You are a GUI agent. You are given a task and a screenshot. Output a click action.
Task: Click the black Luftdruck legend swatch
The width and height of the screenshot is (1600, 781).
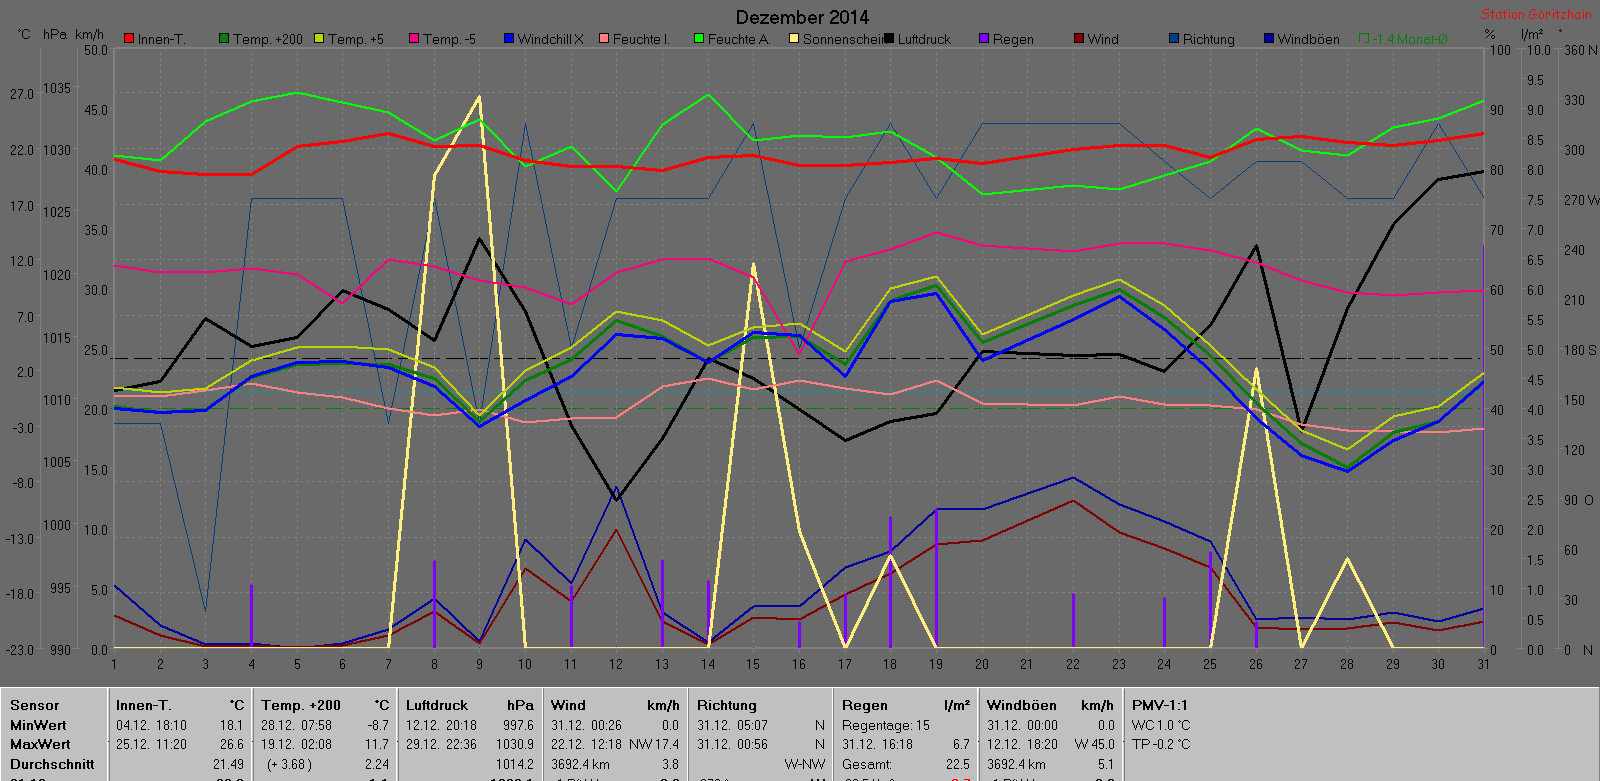tap(889, 39)
